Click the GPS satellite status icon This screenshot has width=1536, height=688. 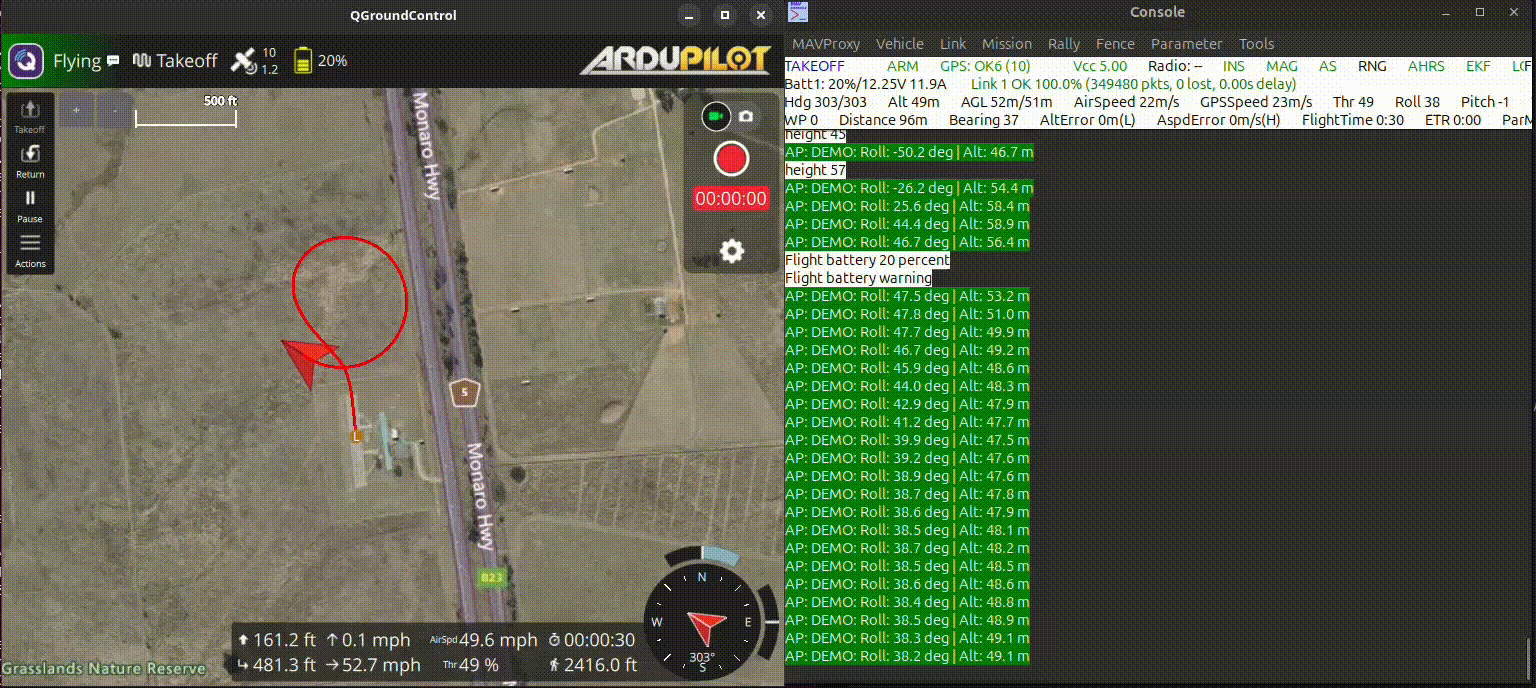click(x=245, y=60)
